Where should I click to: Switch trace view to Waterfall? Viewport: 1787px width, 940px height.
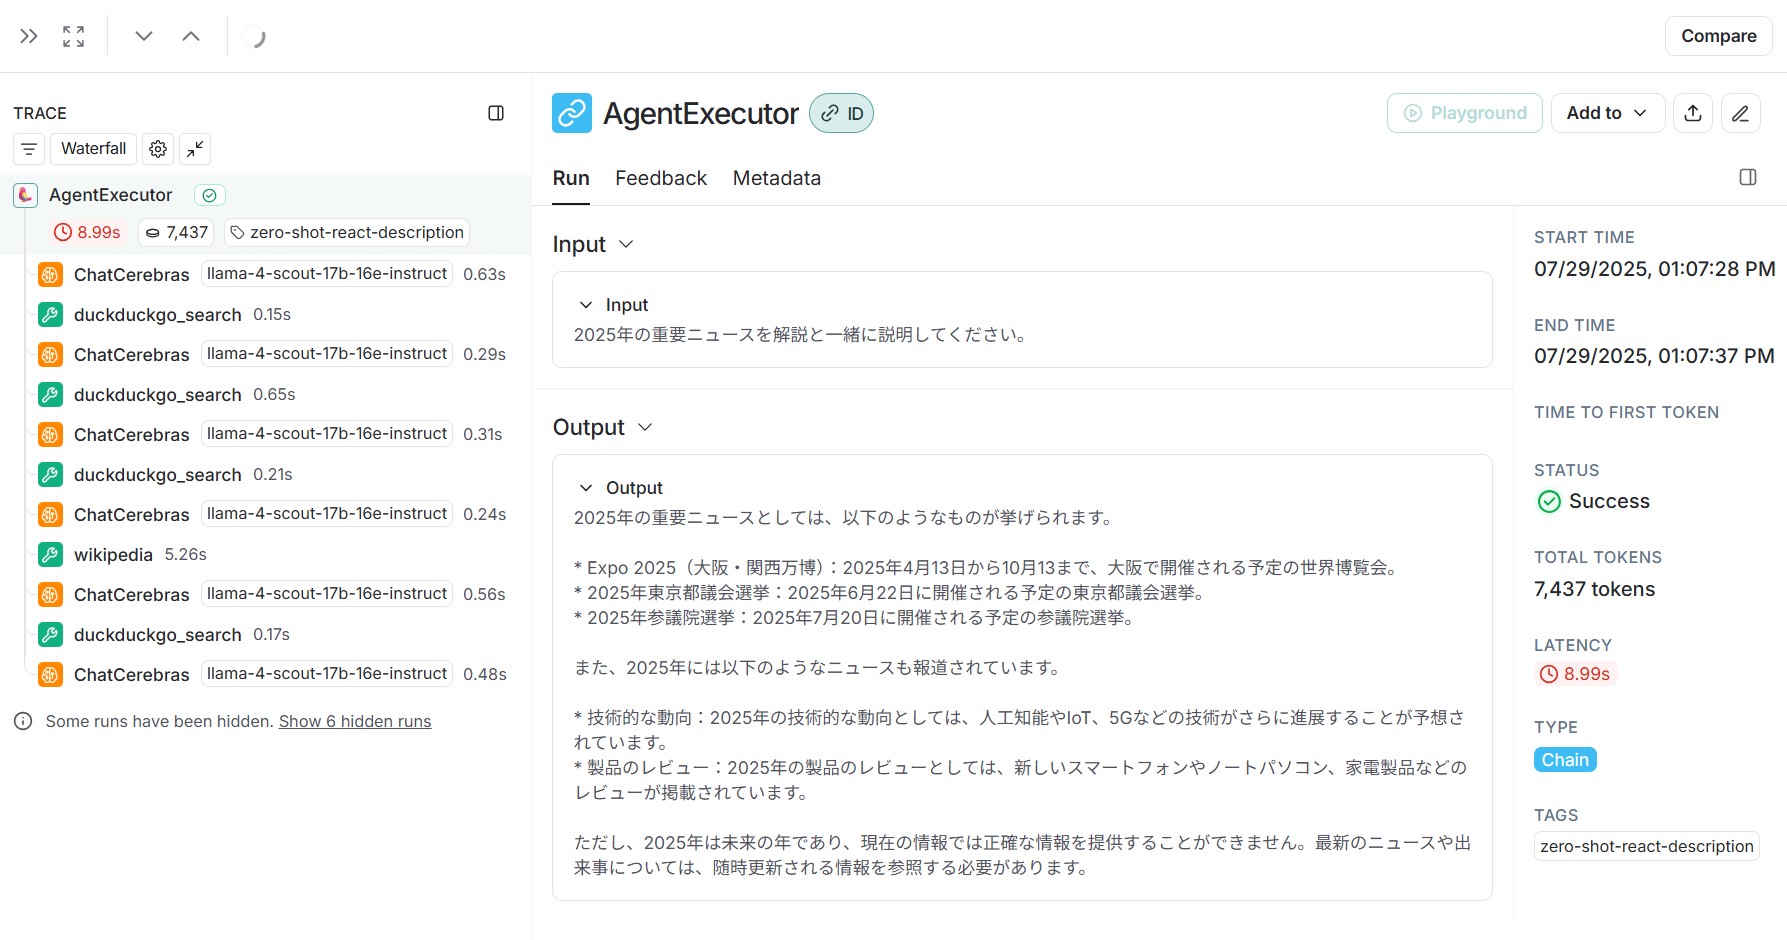(x=93, y=149)
